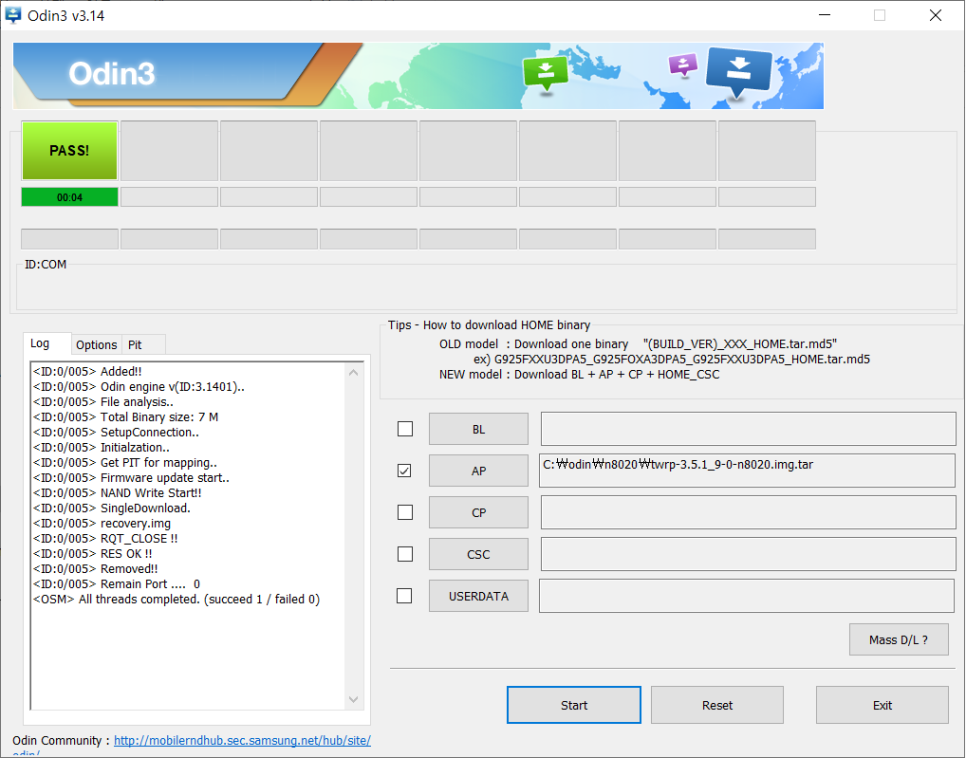Click the CSC file path field

(749, 554)
